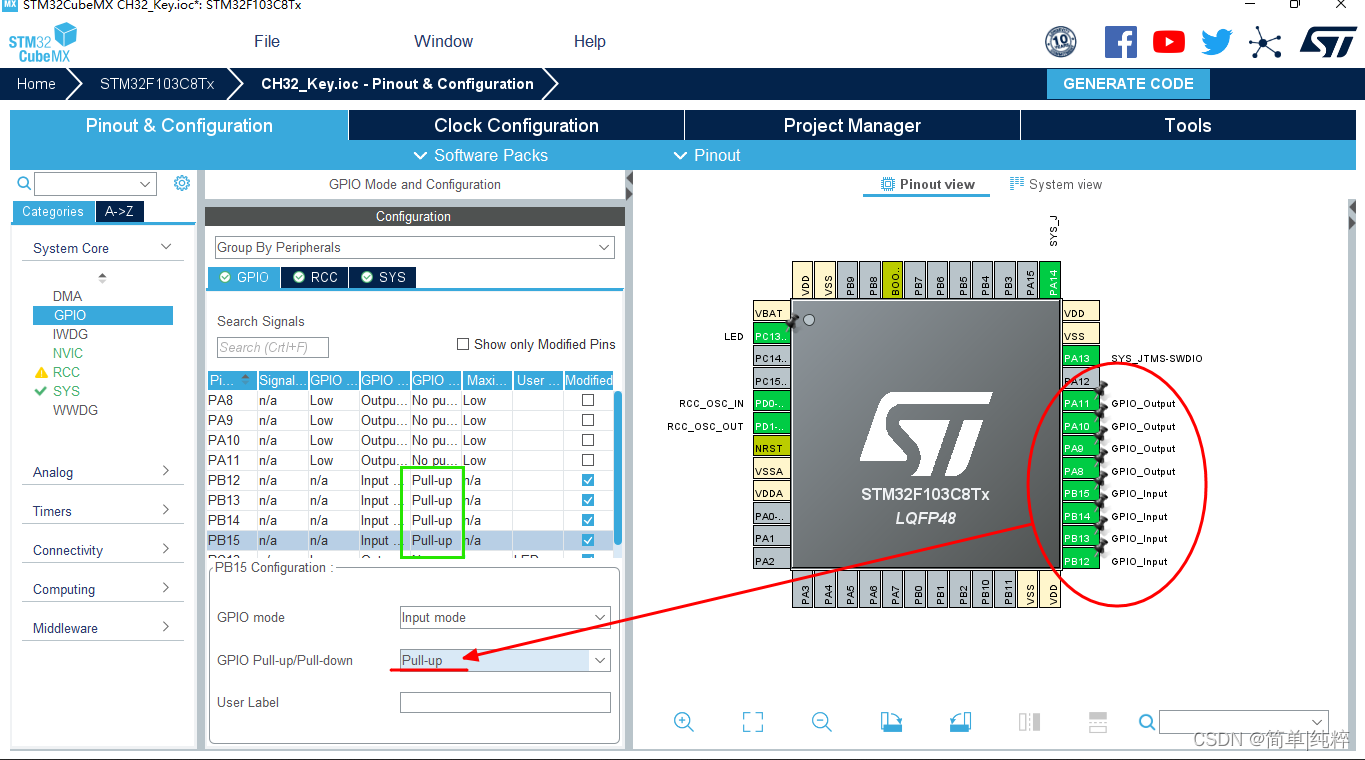Rotate the chip view clockwise
Image resolution: width=1365 pixels, height=760 pixels.
pyautogui.click(x=891, y=722)
